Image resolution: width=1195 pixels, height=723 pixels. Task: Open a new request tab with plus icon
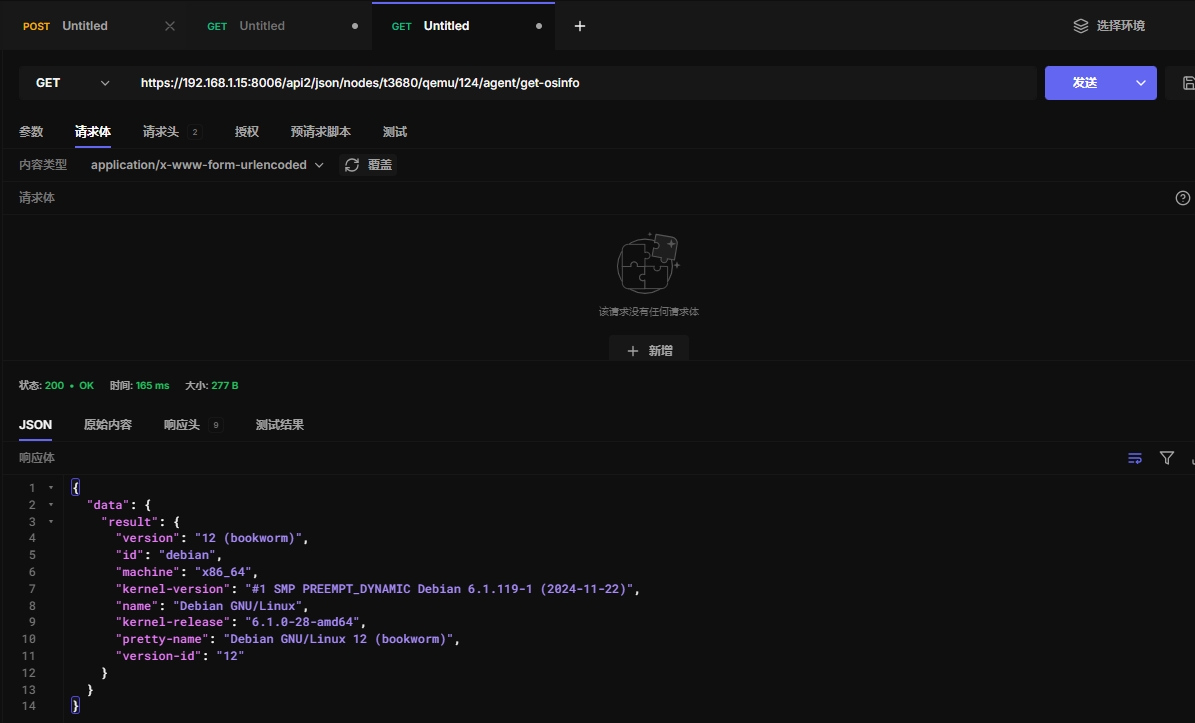[x=580, y=26]
